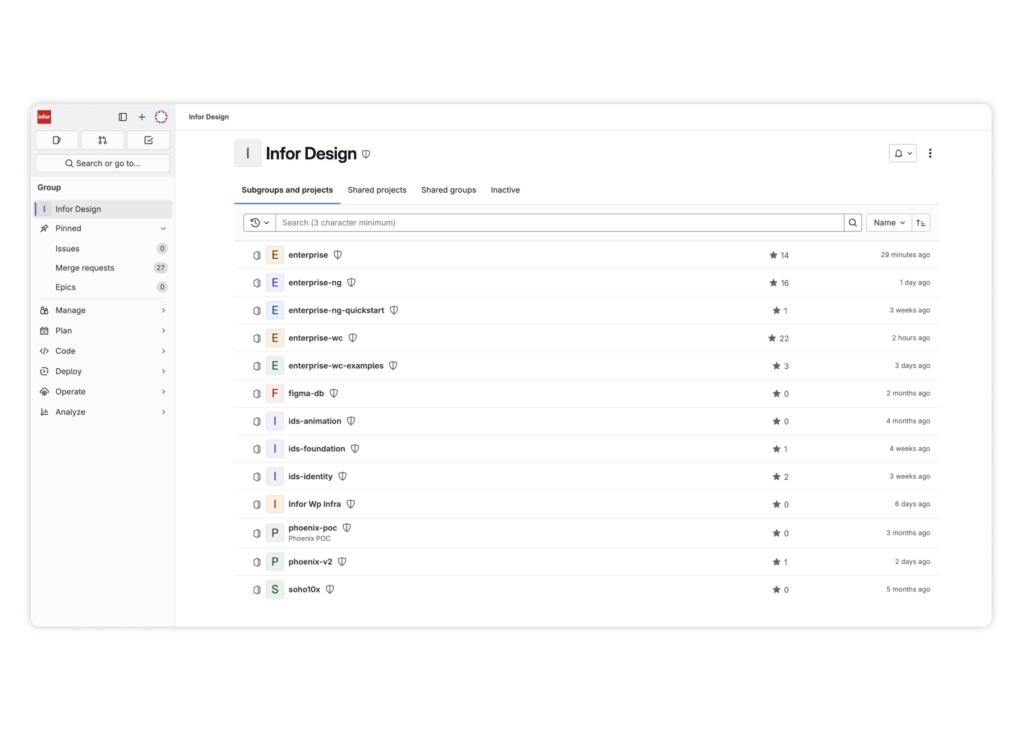Click shield icon beside phoenix-poc
The height and width of the screenshot is (729, 1024).
tap(347, 528)
